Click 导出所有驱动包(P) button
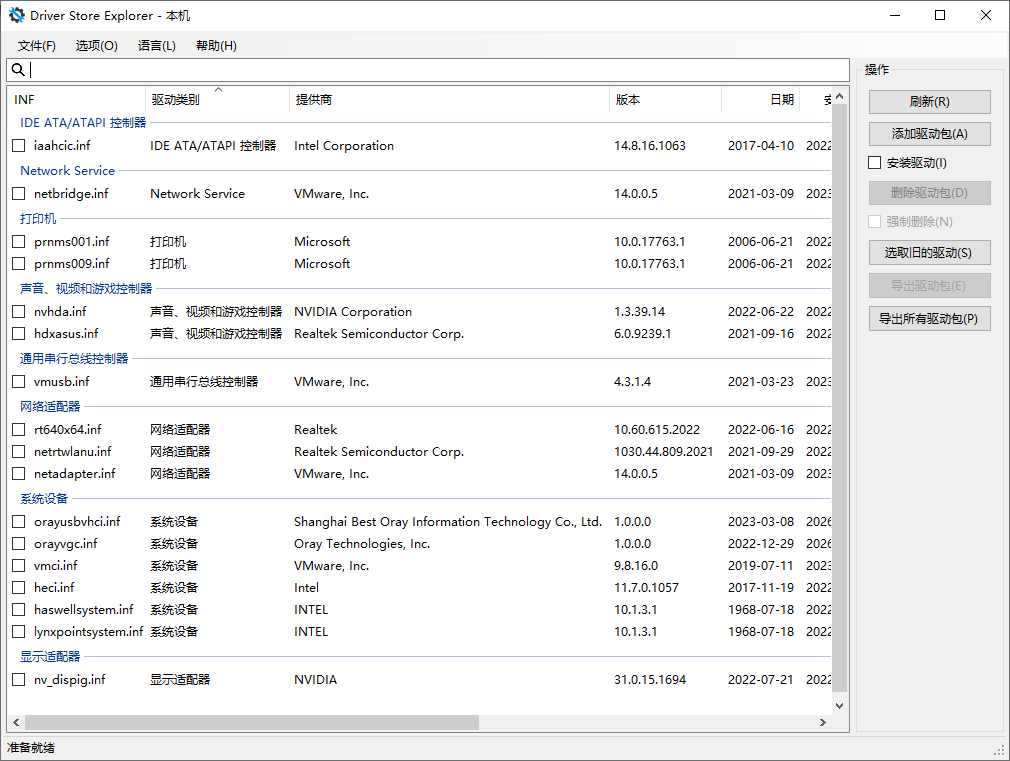The image size is (1010, 761). tap(929, 319)
